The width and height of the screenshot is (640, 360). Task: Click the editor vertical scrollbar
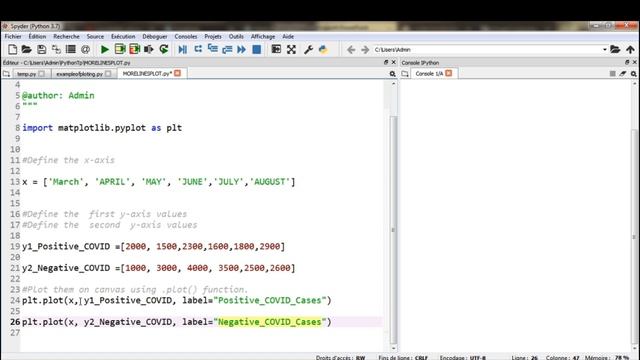[x=393, y=229]
